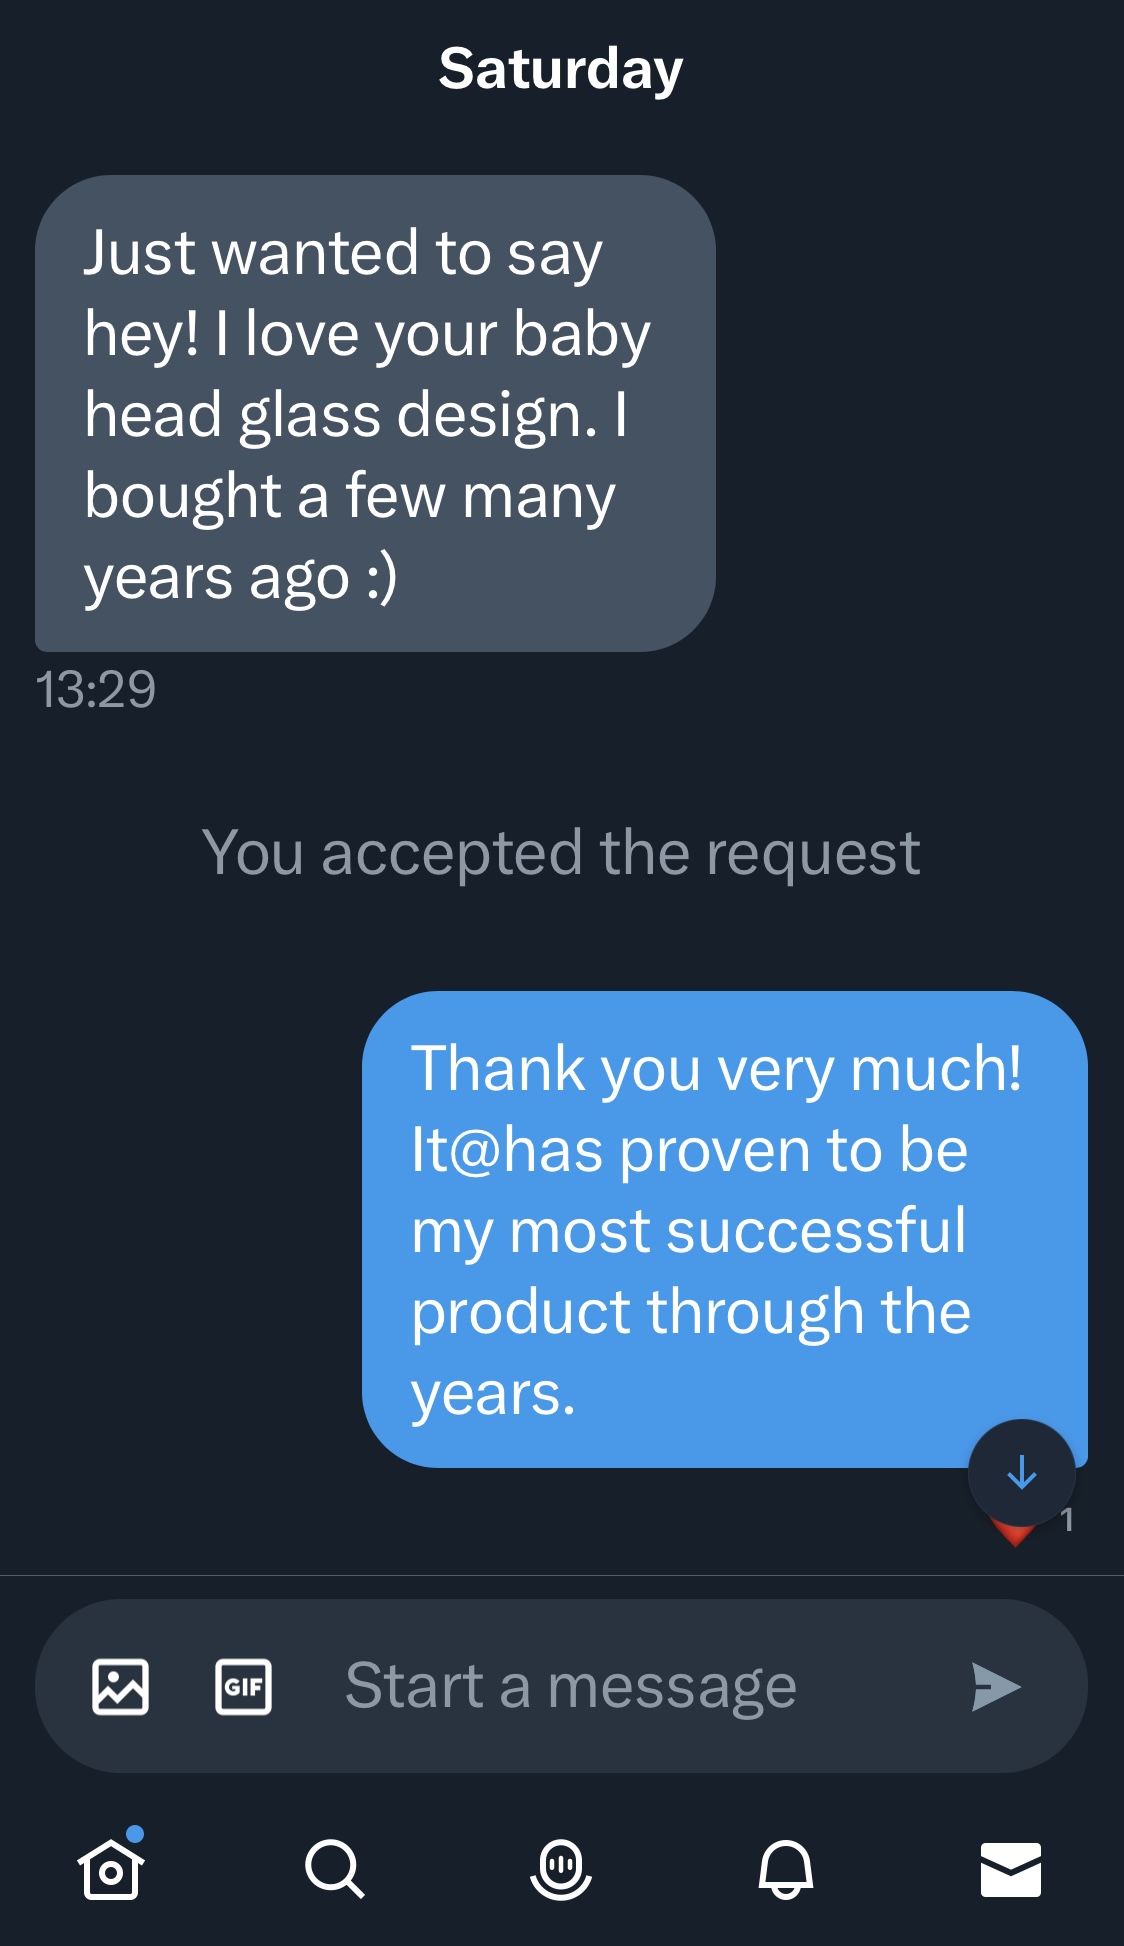Open the Search tab
Screen dimensions: 1124x1946
(x=334, y=1868)
